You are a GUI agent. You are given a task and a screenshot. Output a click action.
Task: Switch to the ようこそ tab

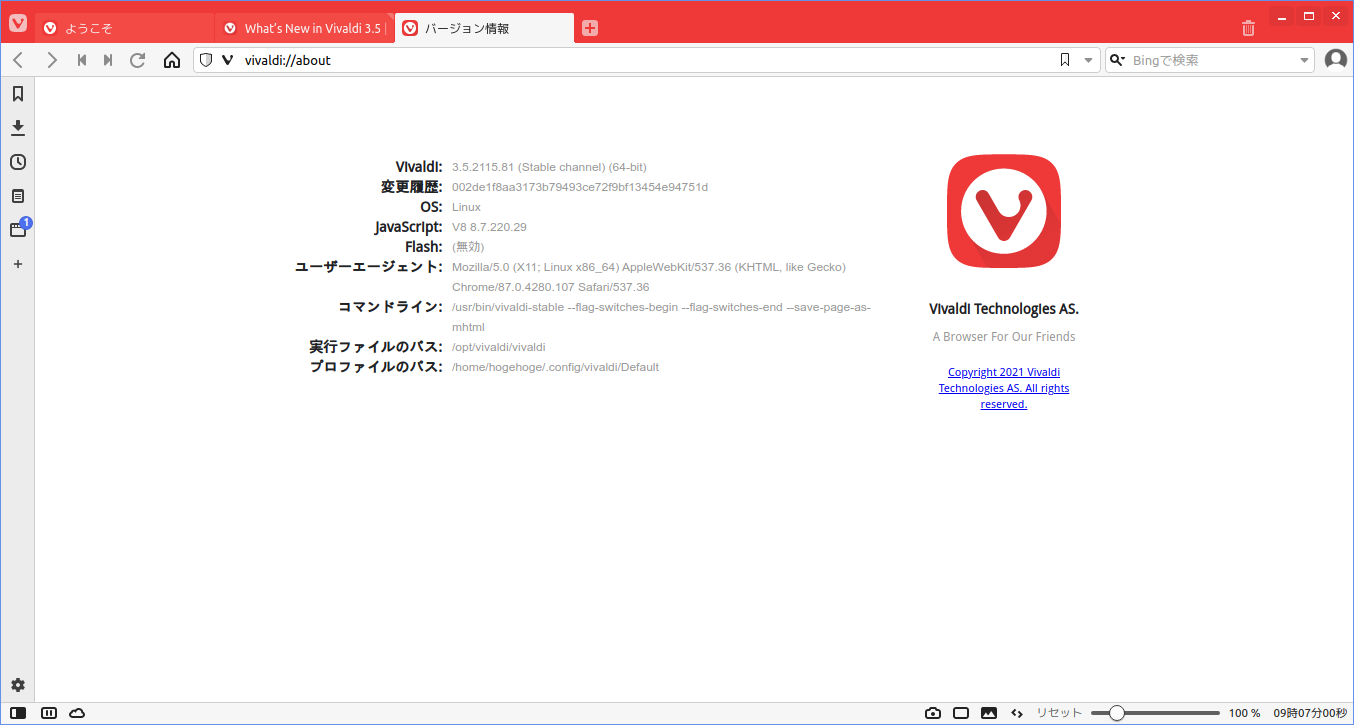tap(124, 28)
